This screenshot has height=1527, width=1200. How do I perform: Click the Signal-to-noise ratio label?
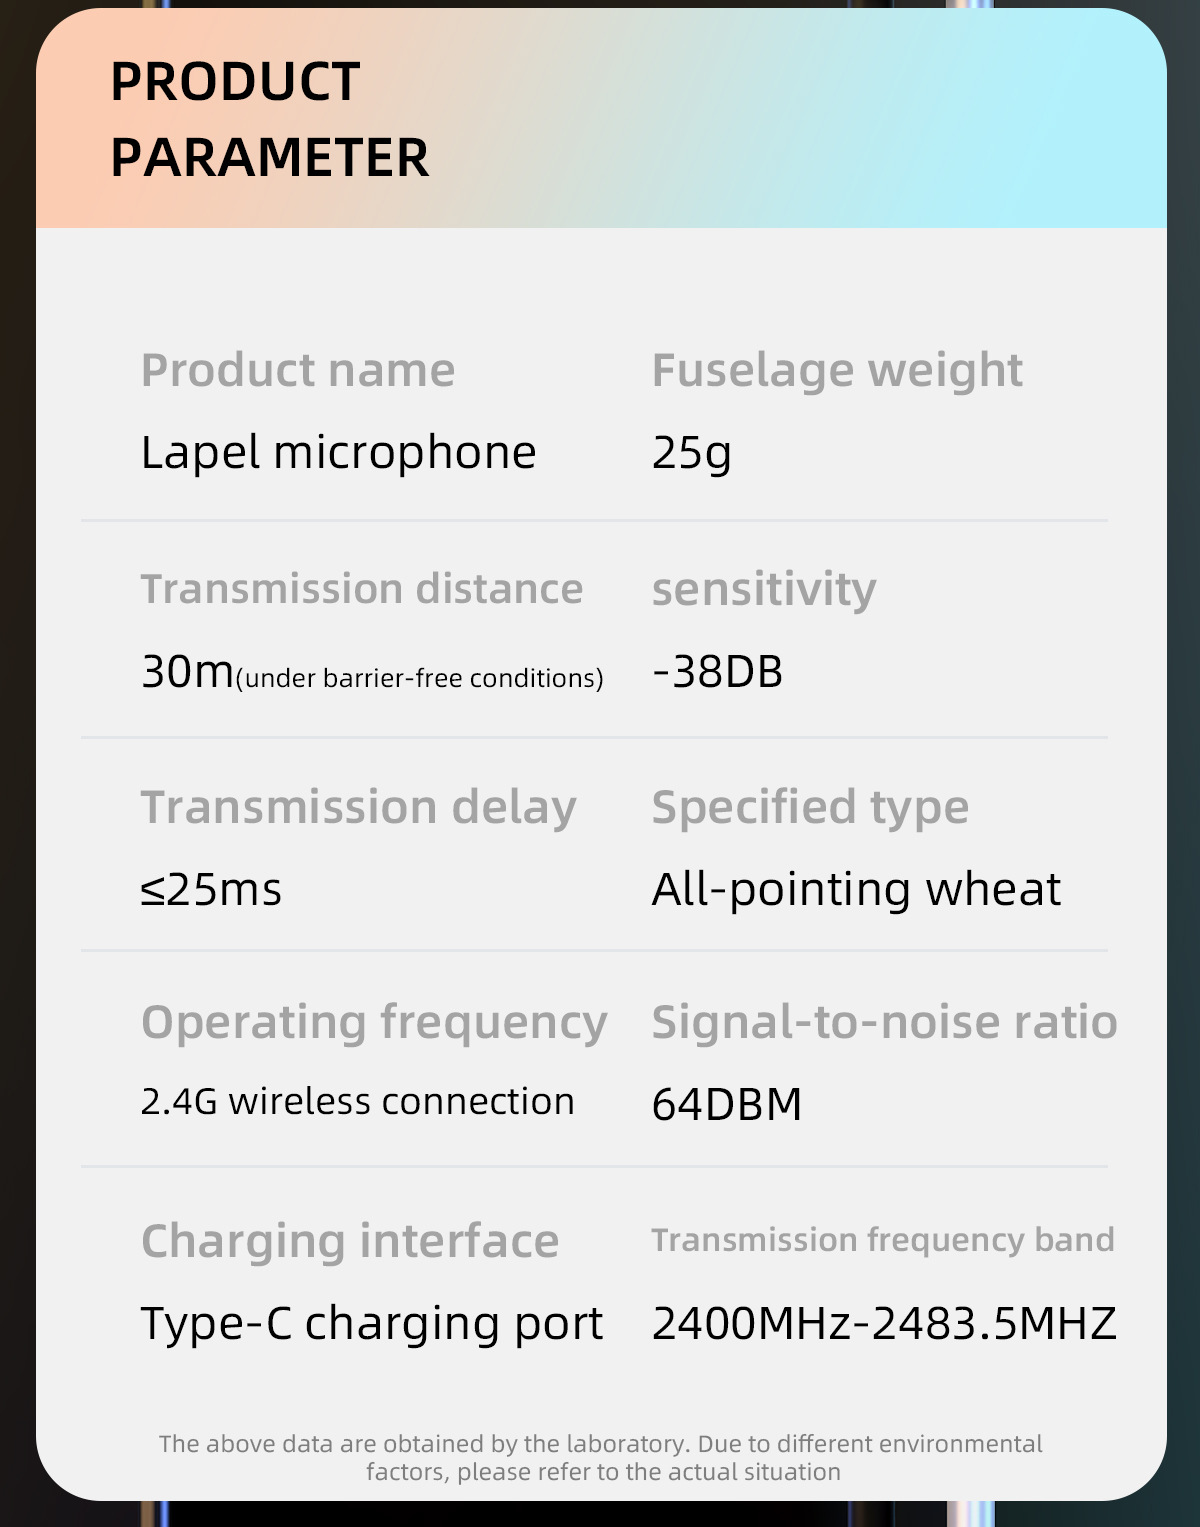pos(884,1023)
